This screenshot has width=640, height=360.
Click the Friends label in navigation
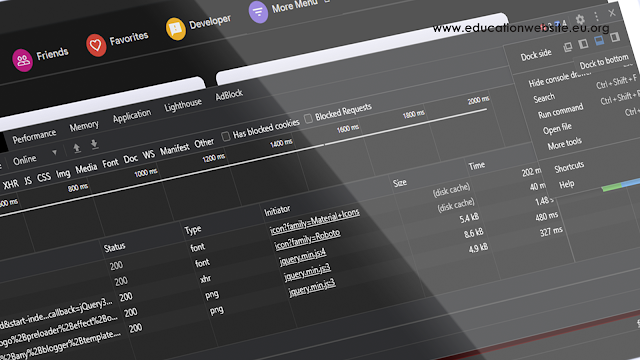click(52, 53)
